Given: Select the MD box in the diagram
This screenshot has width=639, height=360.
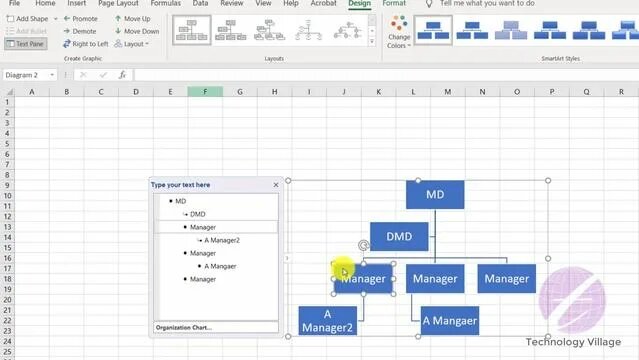Looking at the screenshot, I should [x=435, y=194].
